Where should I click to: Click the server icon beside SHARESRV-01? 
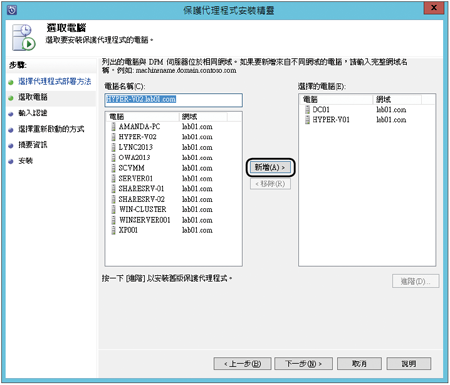point(114,189)
